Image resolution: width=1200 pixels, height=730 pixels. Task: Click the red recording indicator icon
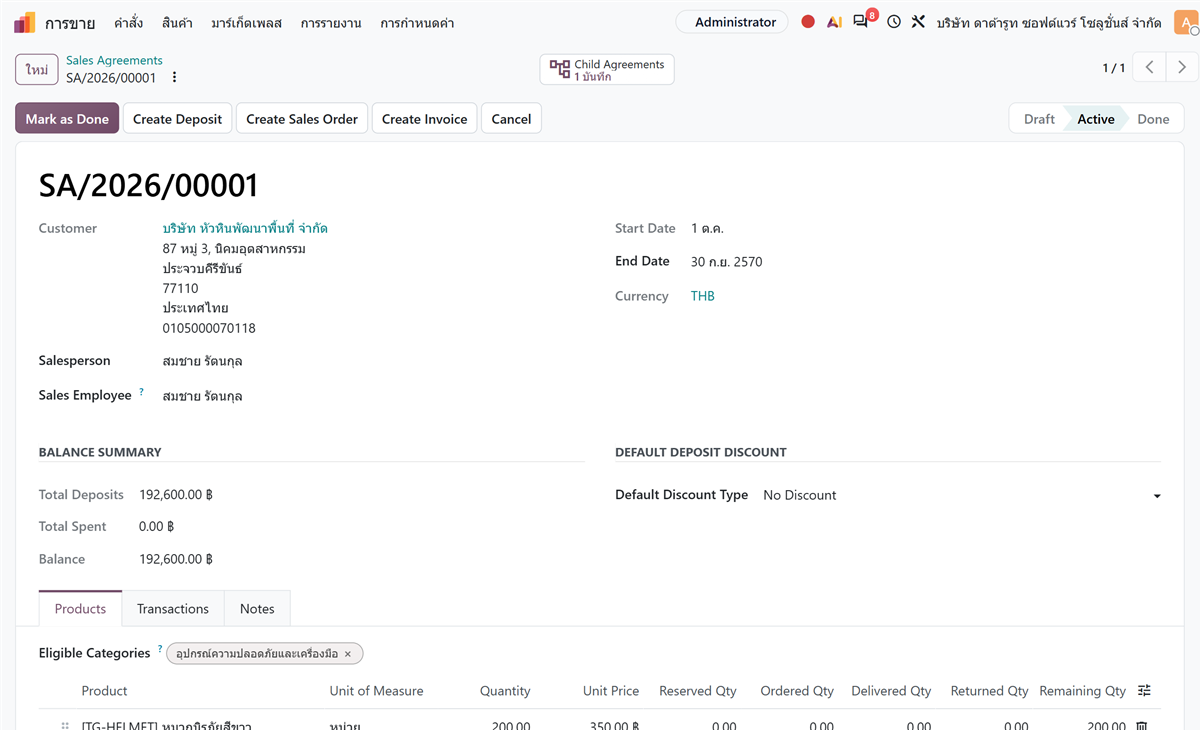point(808,22)
